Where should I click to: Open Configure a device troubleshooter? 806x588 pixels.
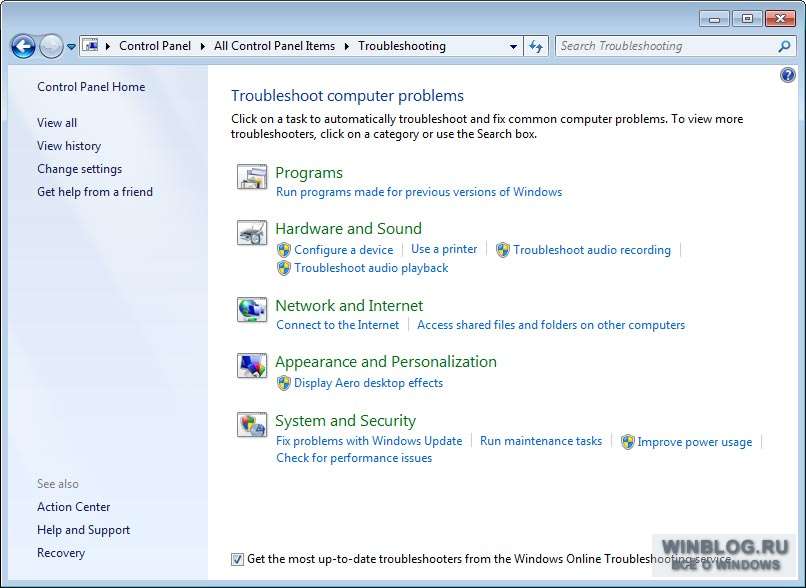click(343, 250)
